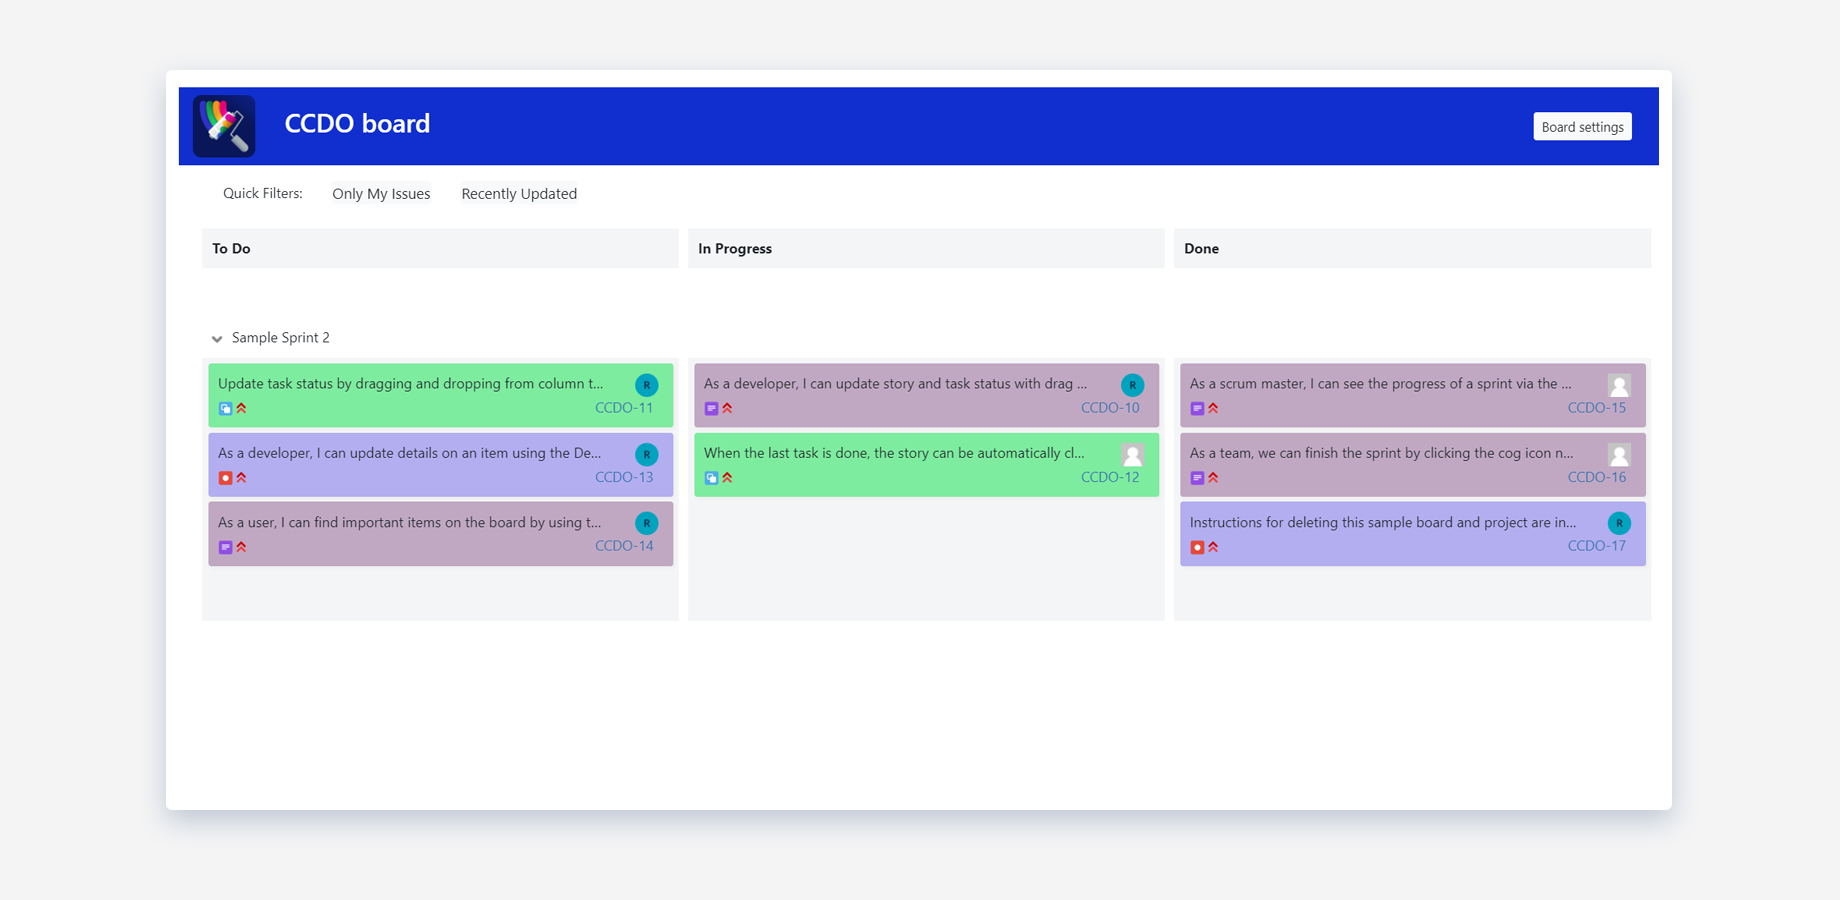This screenshot has width=1840, height=900.
Task: Click the story type icon on CCDO-14
Action: pos(225,547)
